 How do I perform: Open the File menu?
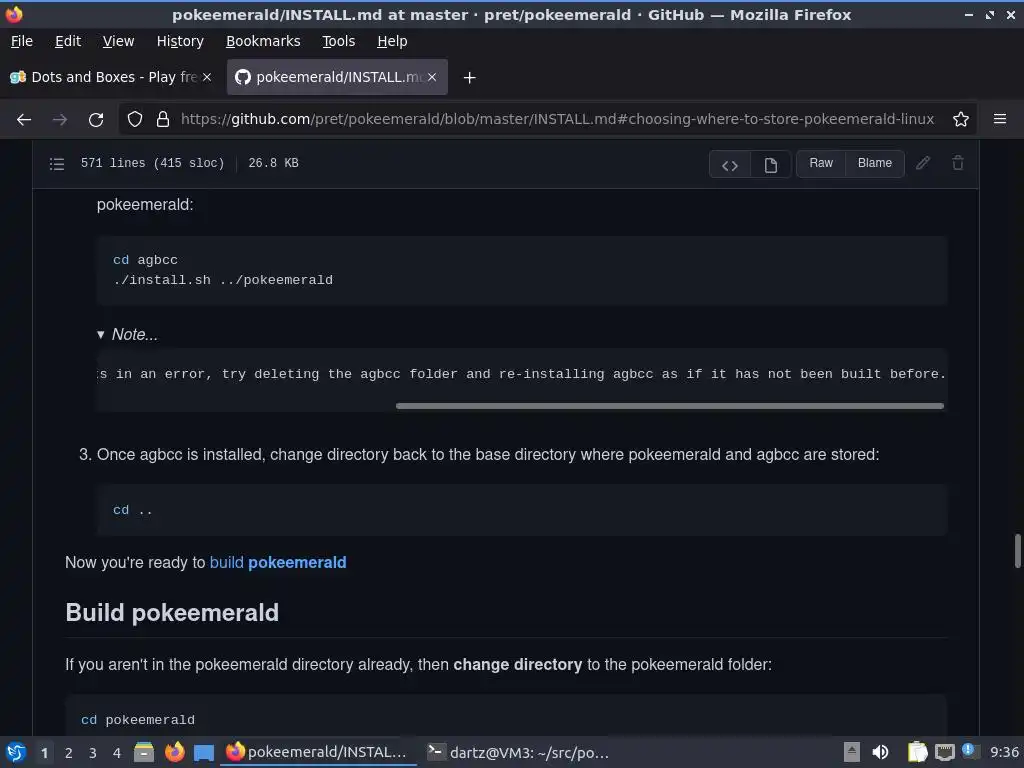click(x=22, y=41)
